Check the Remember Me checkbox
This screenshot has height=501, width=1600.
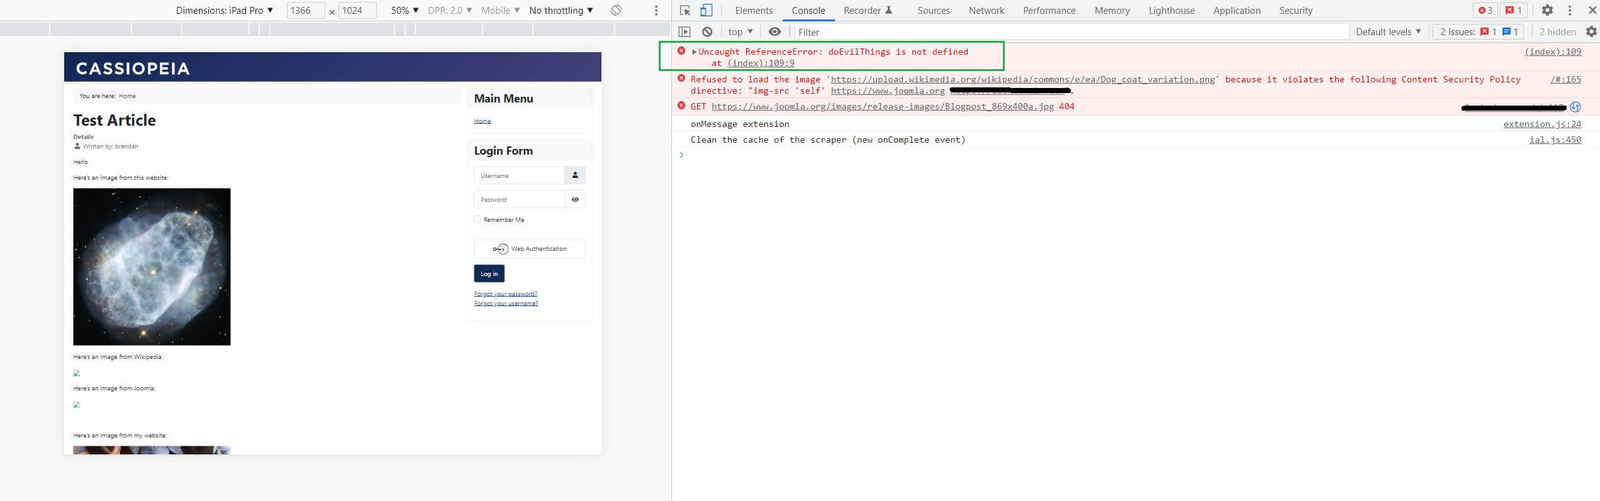[x=478, y=220]
